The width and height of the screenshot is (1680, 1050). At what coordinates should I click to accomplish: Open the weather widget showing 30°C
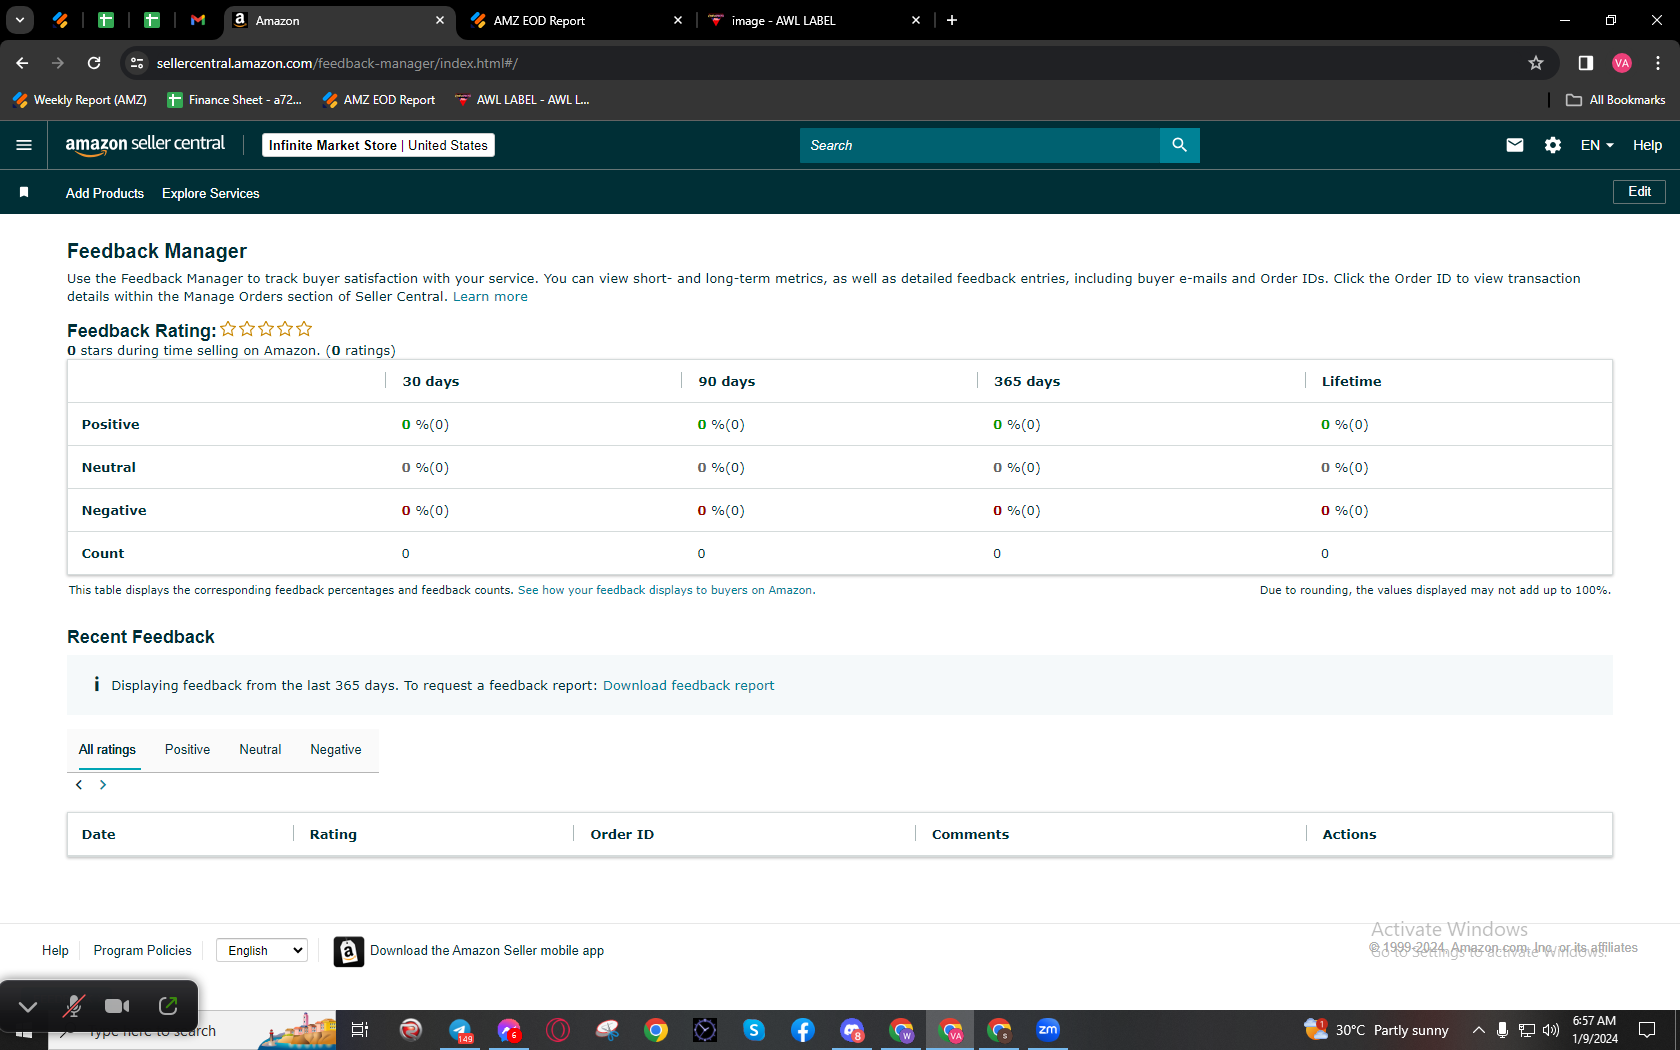point(1377,1030)
